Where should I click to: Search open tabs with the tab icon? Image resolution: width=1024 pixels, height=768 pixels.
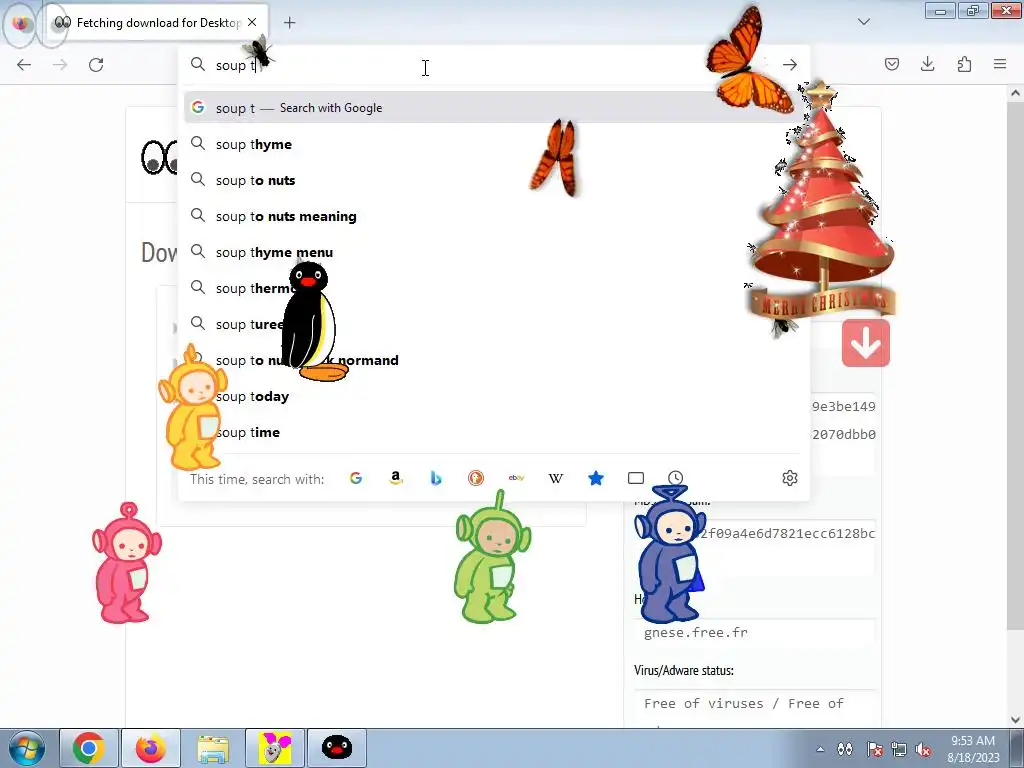[635, 478]
